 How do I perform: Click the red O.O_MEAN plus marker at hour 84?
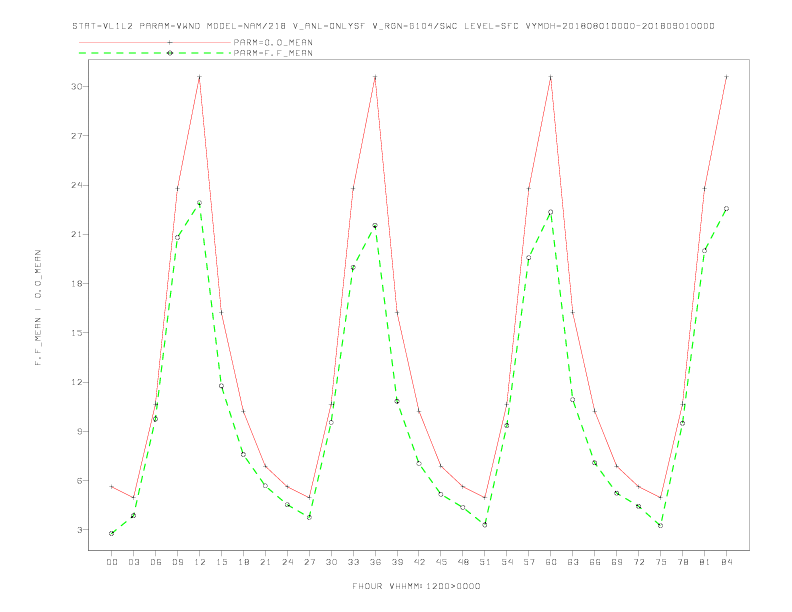click(726, 77)
